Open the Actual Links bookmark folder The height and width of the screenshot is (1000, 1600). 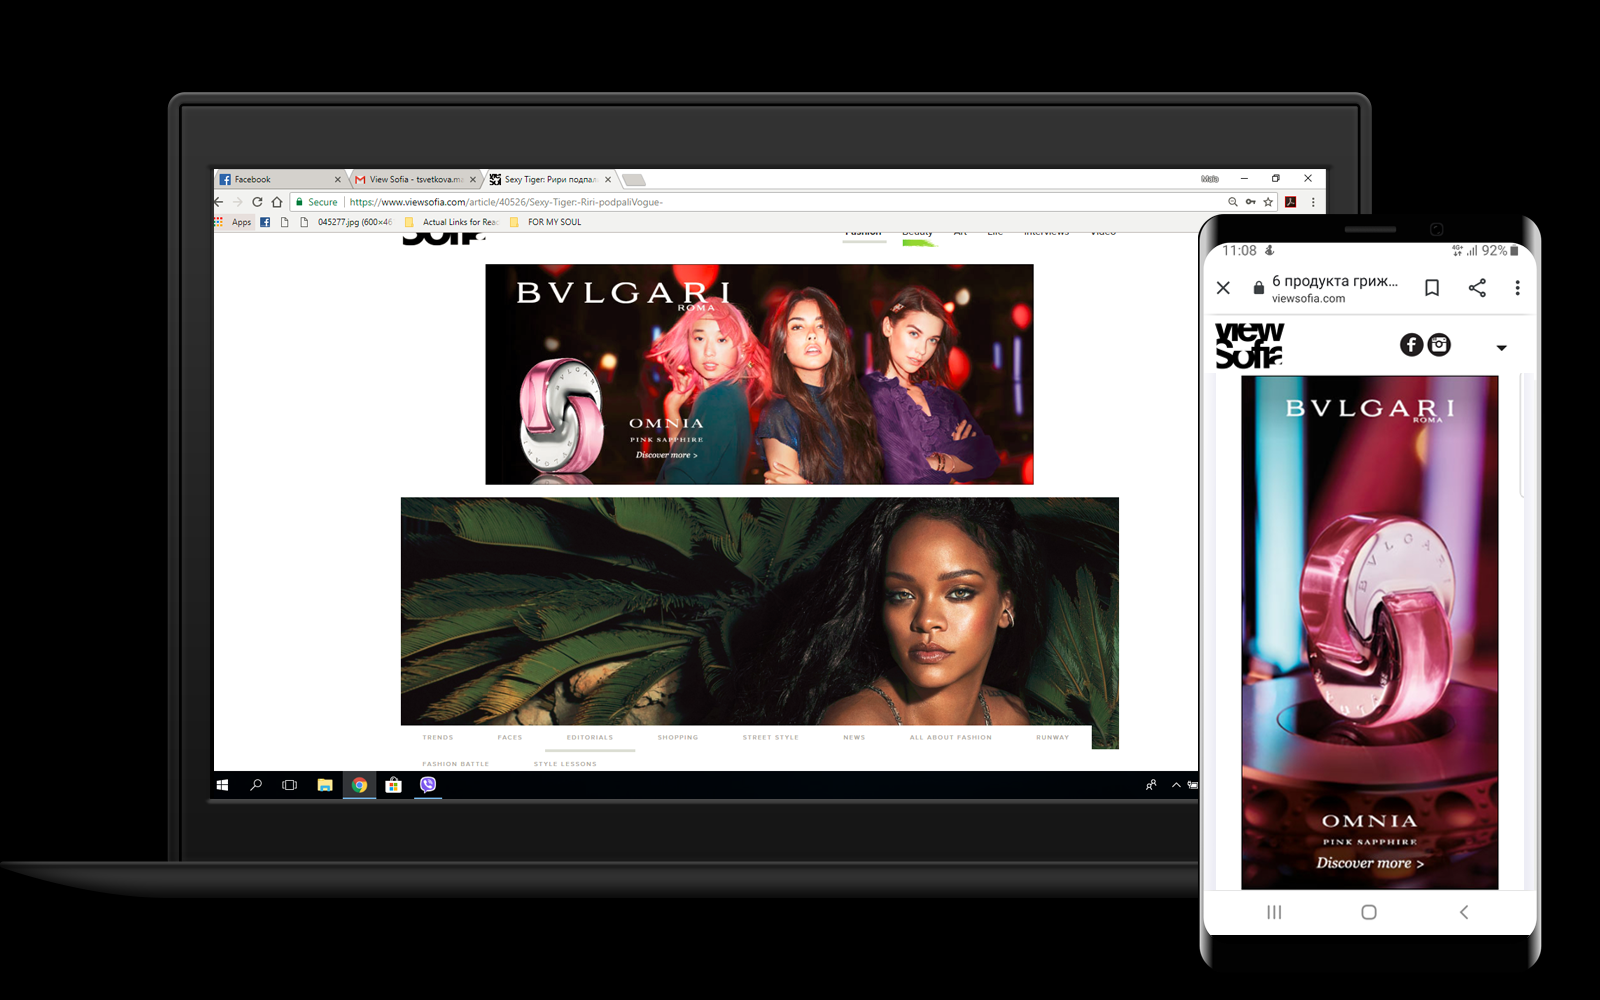[452, 222]
